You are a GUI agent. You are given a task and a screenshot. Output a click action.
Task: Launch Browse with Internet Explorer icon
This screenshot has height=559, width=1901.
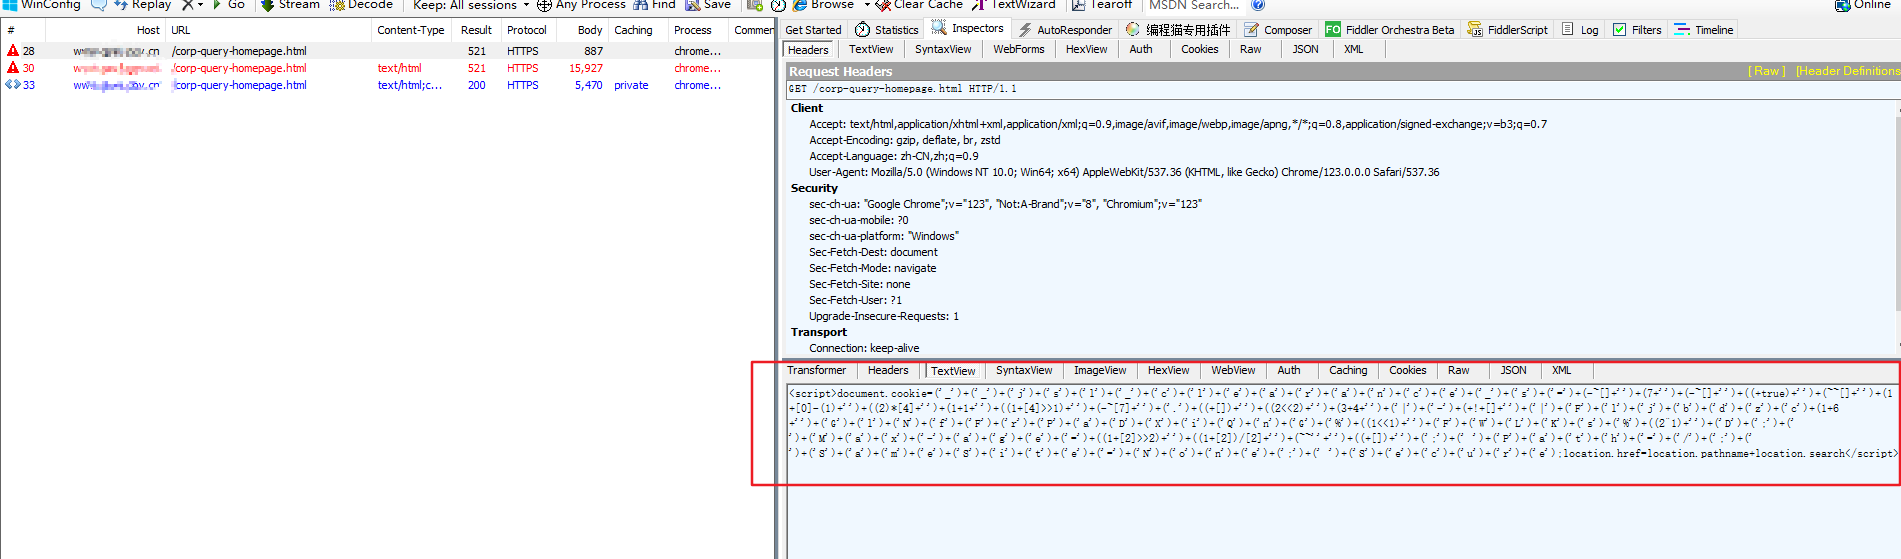click(800, 5)
